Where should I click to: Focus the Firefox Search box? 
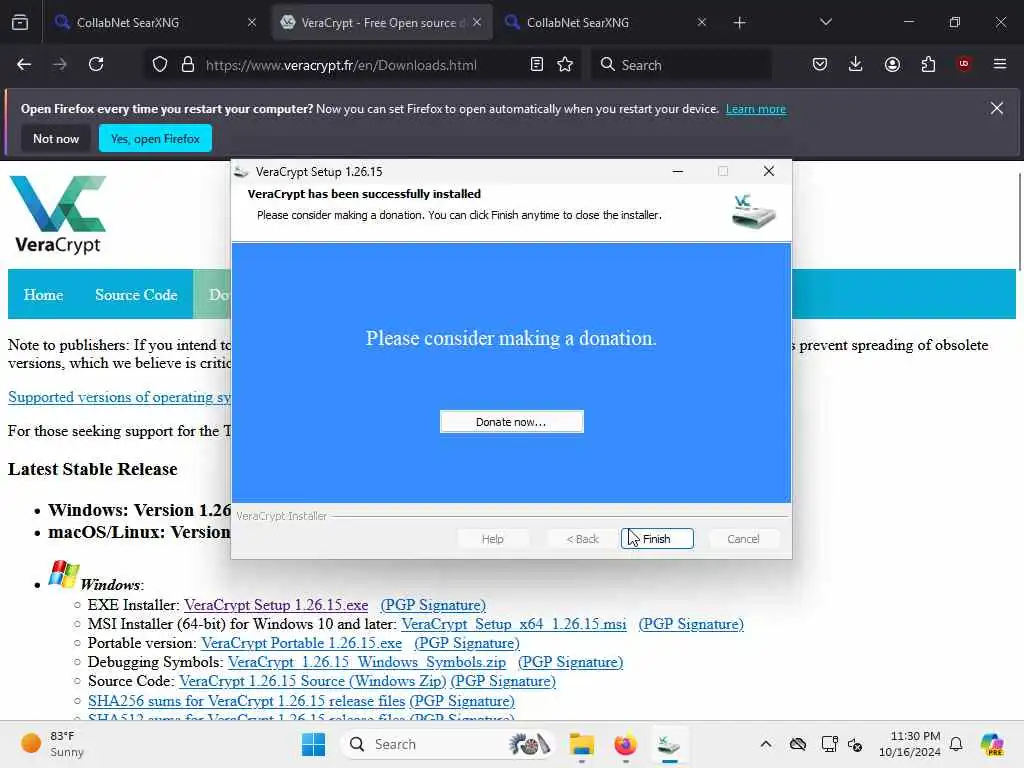(681, 65)
